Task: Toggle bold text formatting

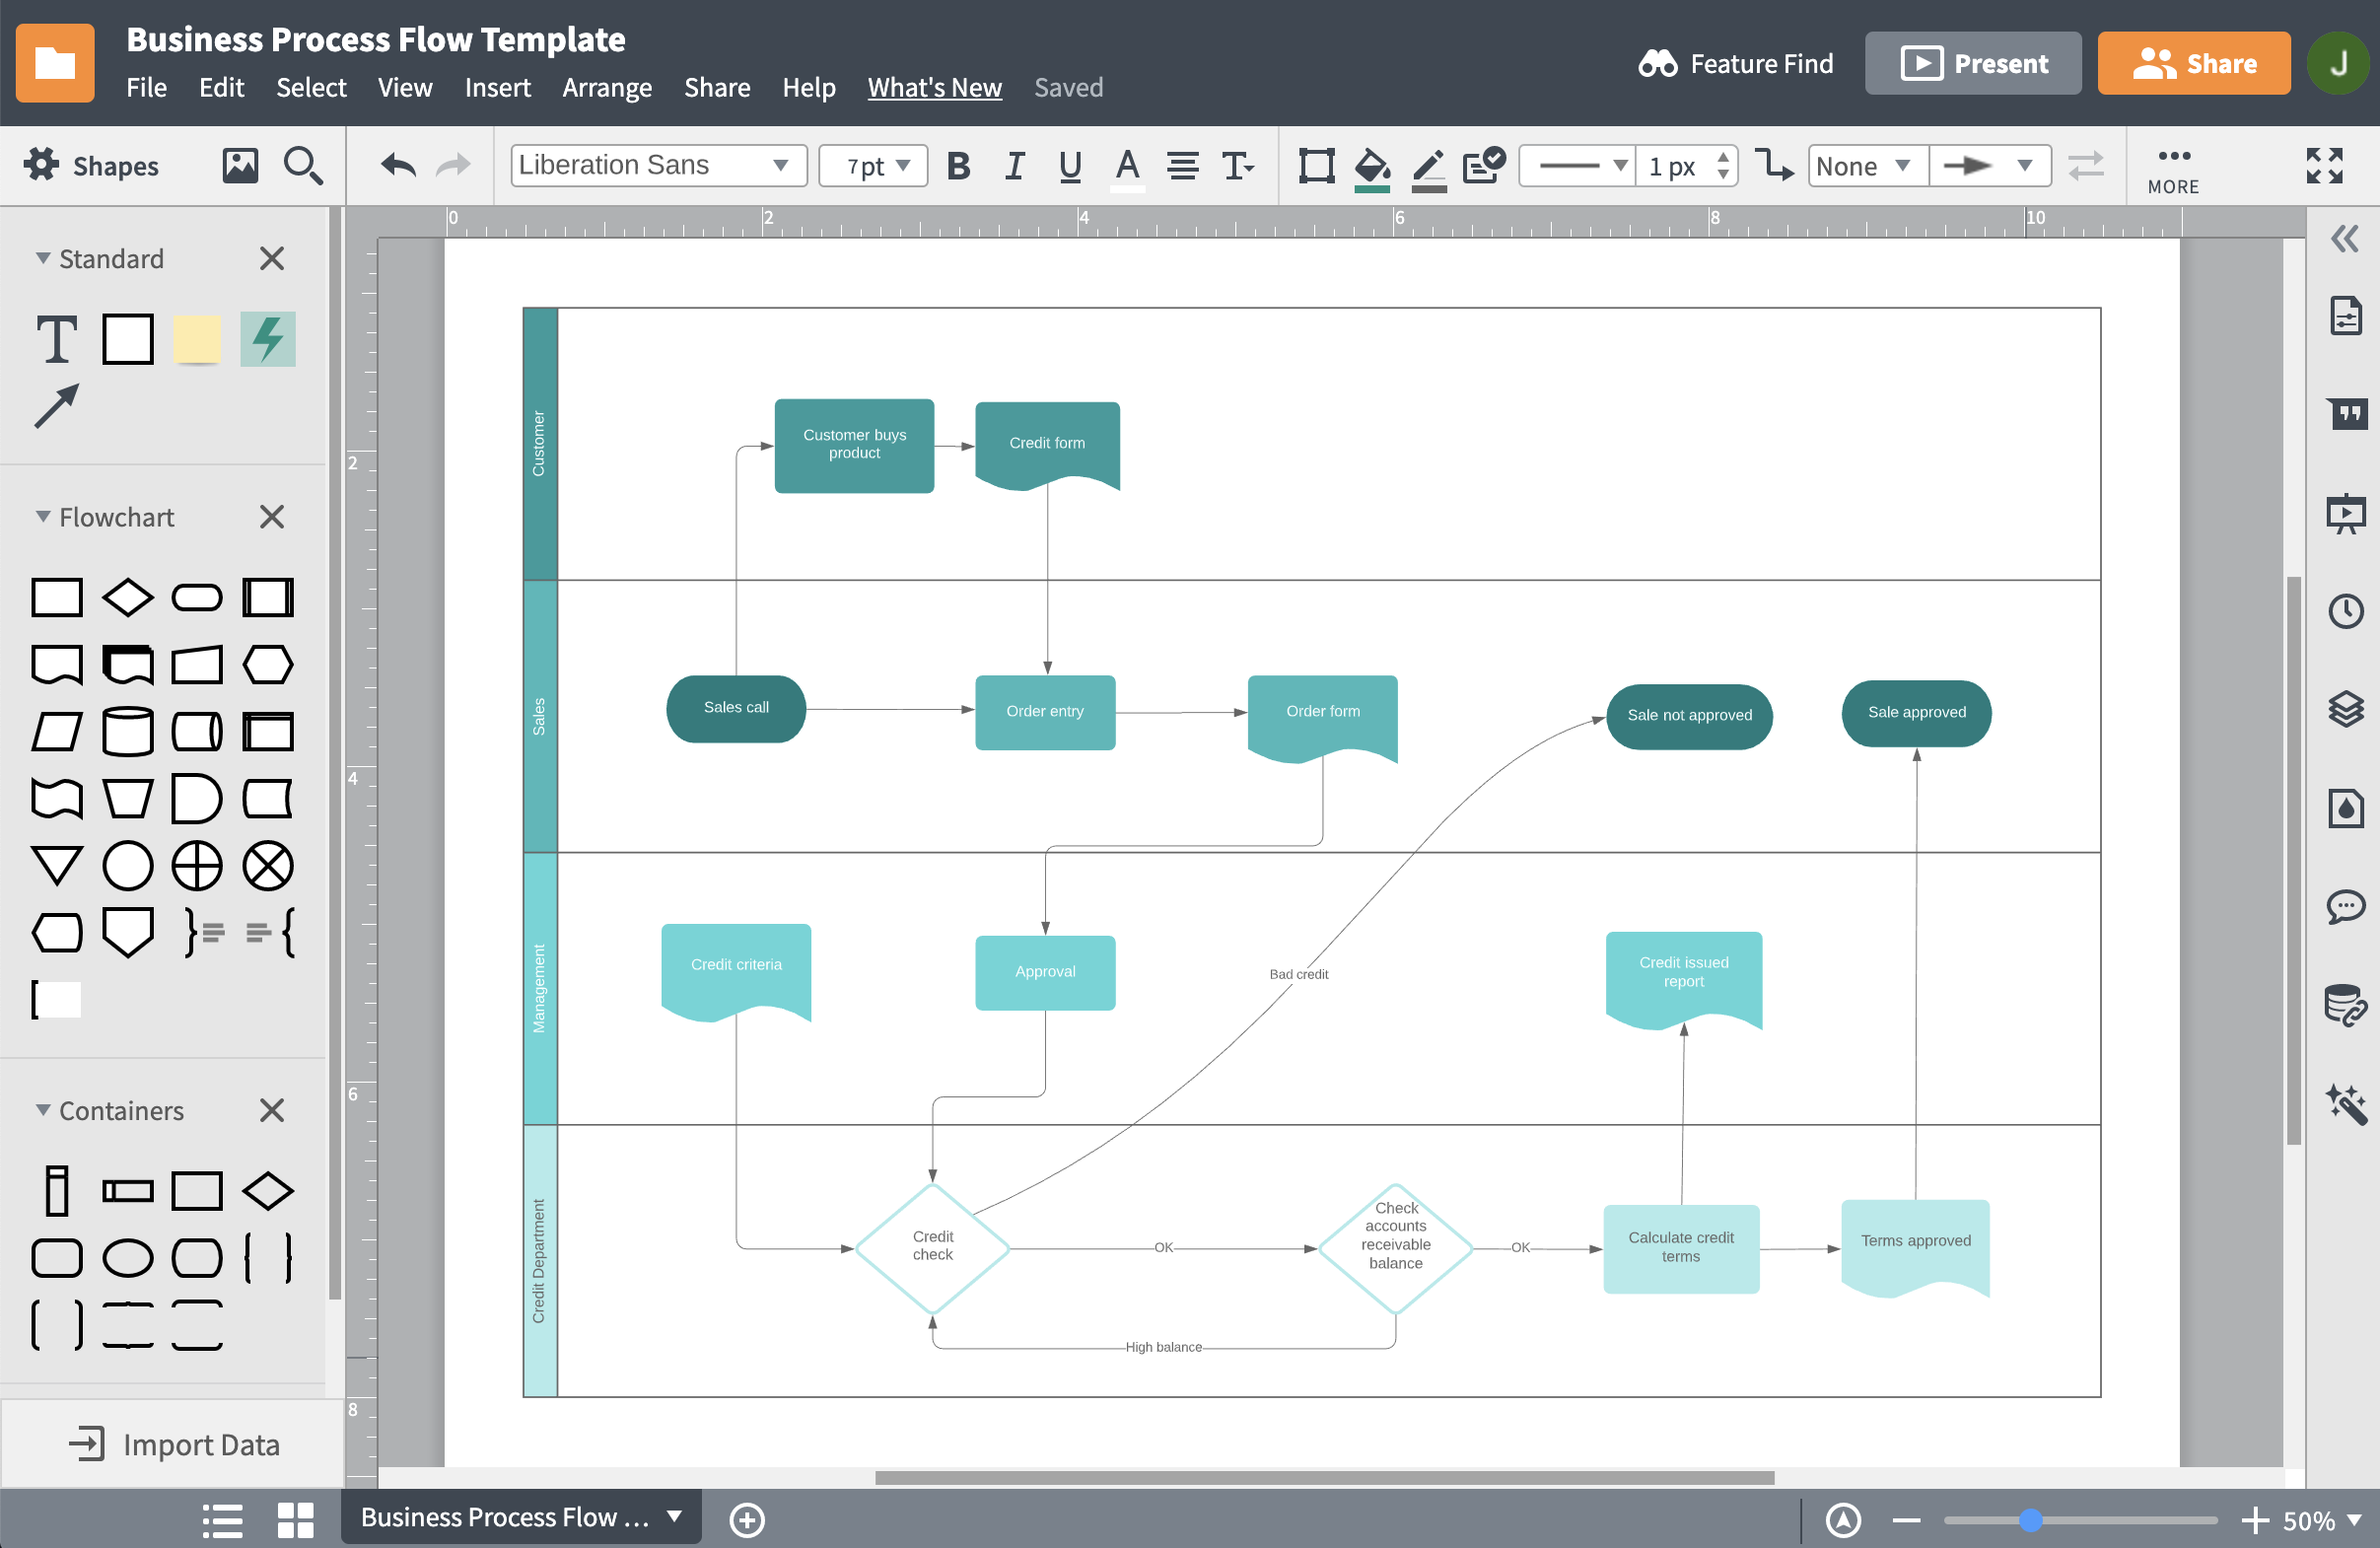Action: pos(958,166)
